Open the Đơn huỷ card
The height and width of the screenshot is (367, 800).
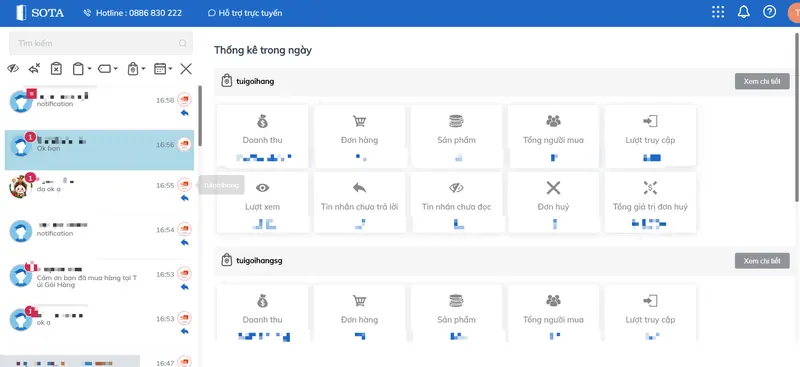[x=553, y=203]
